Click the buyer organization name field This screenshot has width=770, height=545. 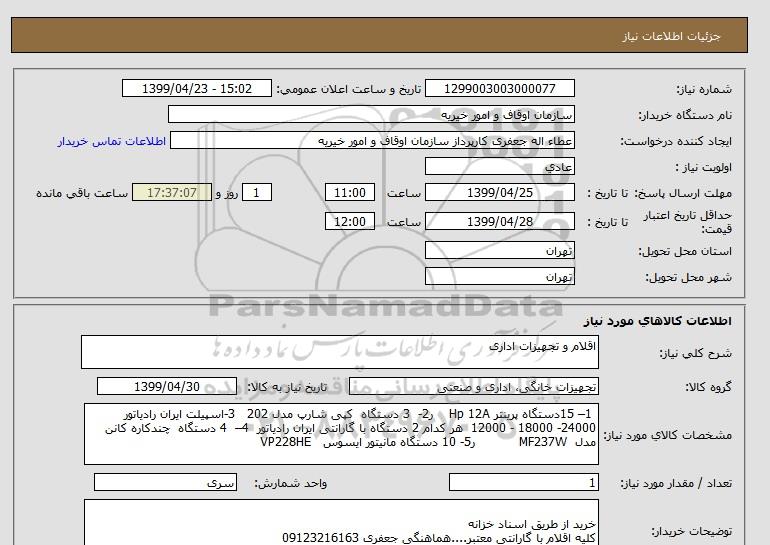[371, 115]
